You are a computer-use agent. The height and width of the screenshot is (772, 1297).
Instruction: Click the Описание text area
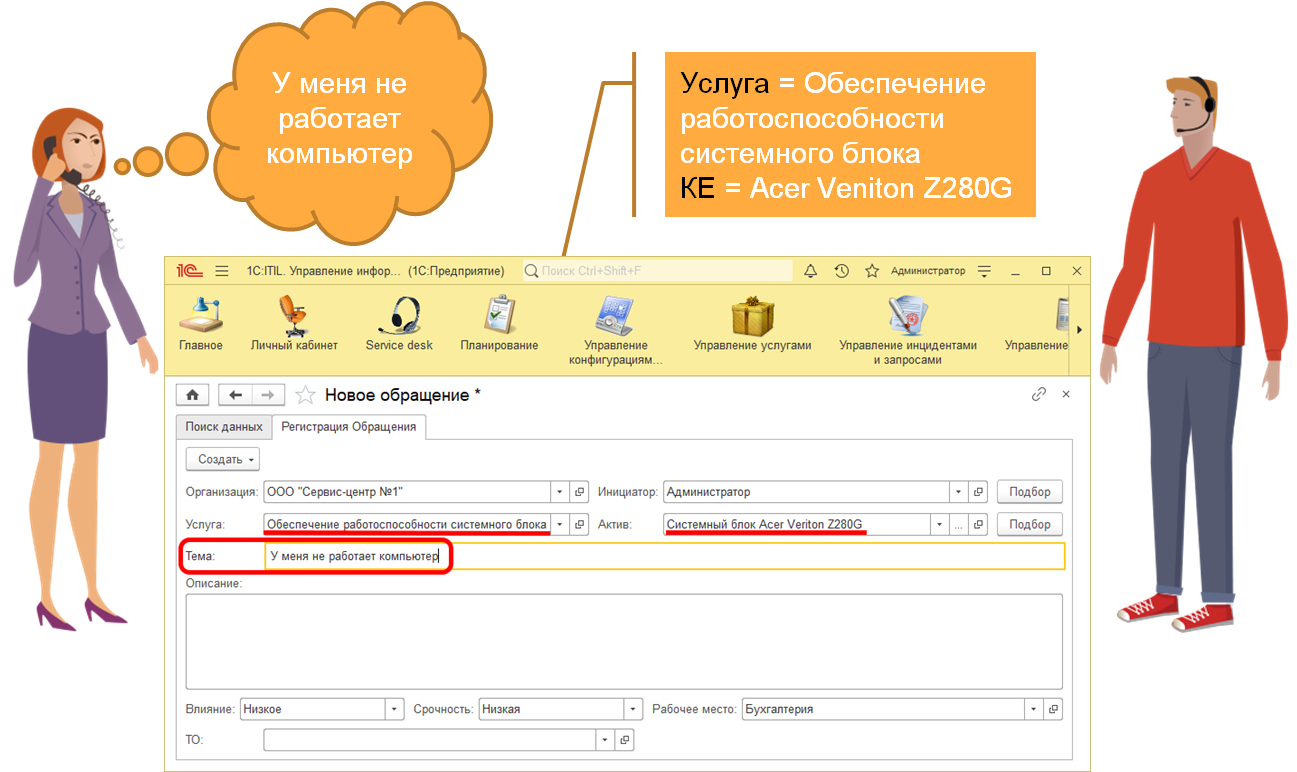pyautogui.click(x=624, y=642)
